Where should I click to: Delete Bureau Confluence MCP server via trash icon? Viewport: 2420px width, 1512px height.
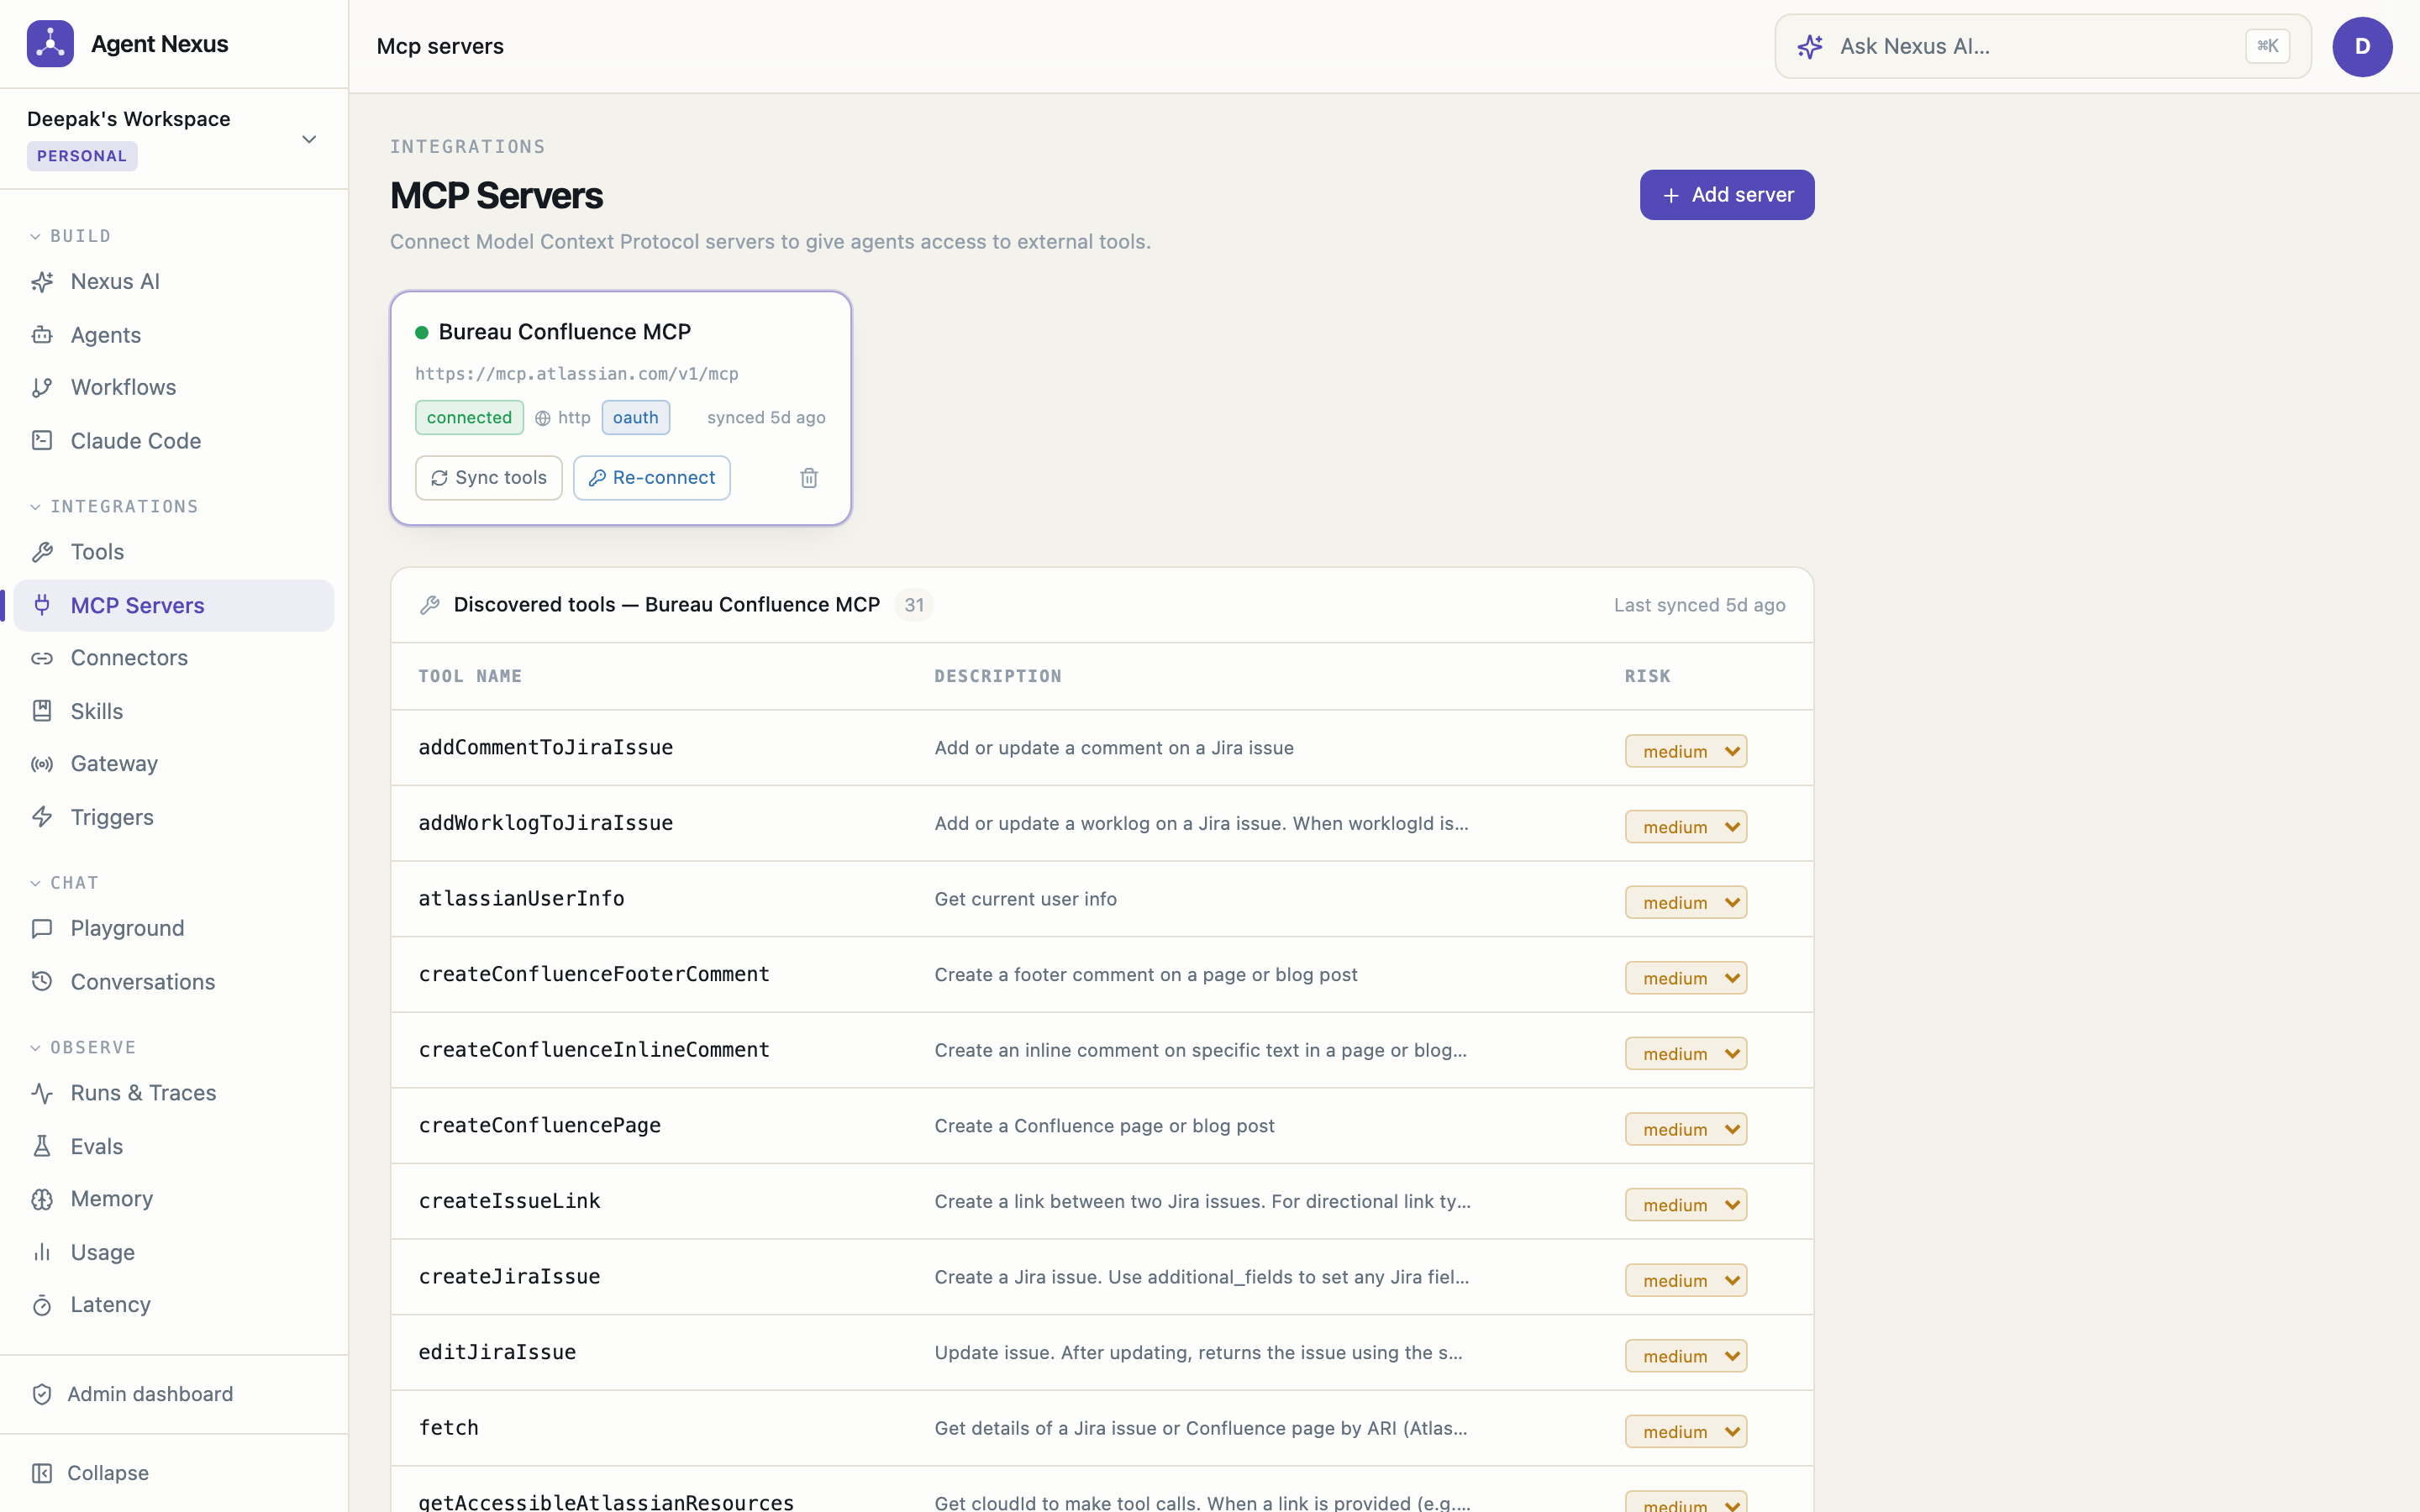pyautogui.click(x=809, y=478)
